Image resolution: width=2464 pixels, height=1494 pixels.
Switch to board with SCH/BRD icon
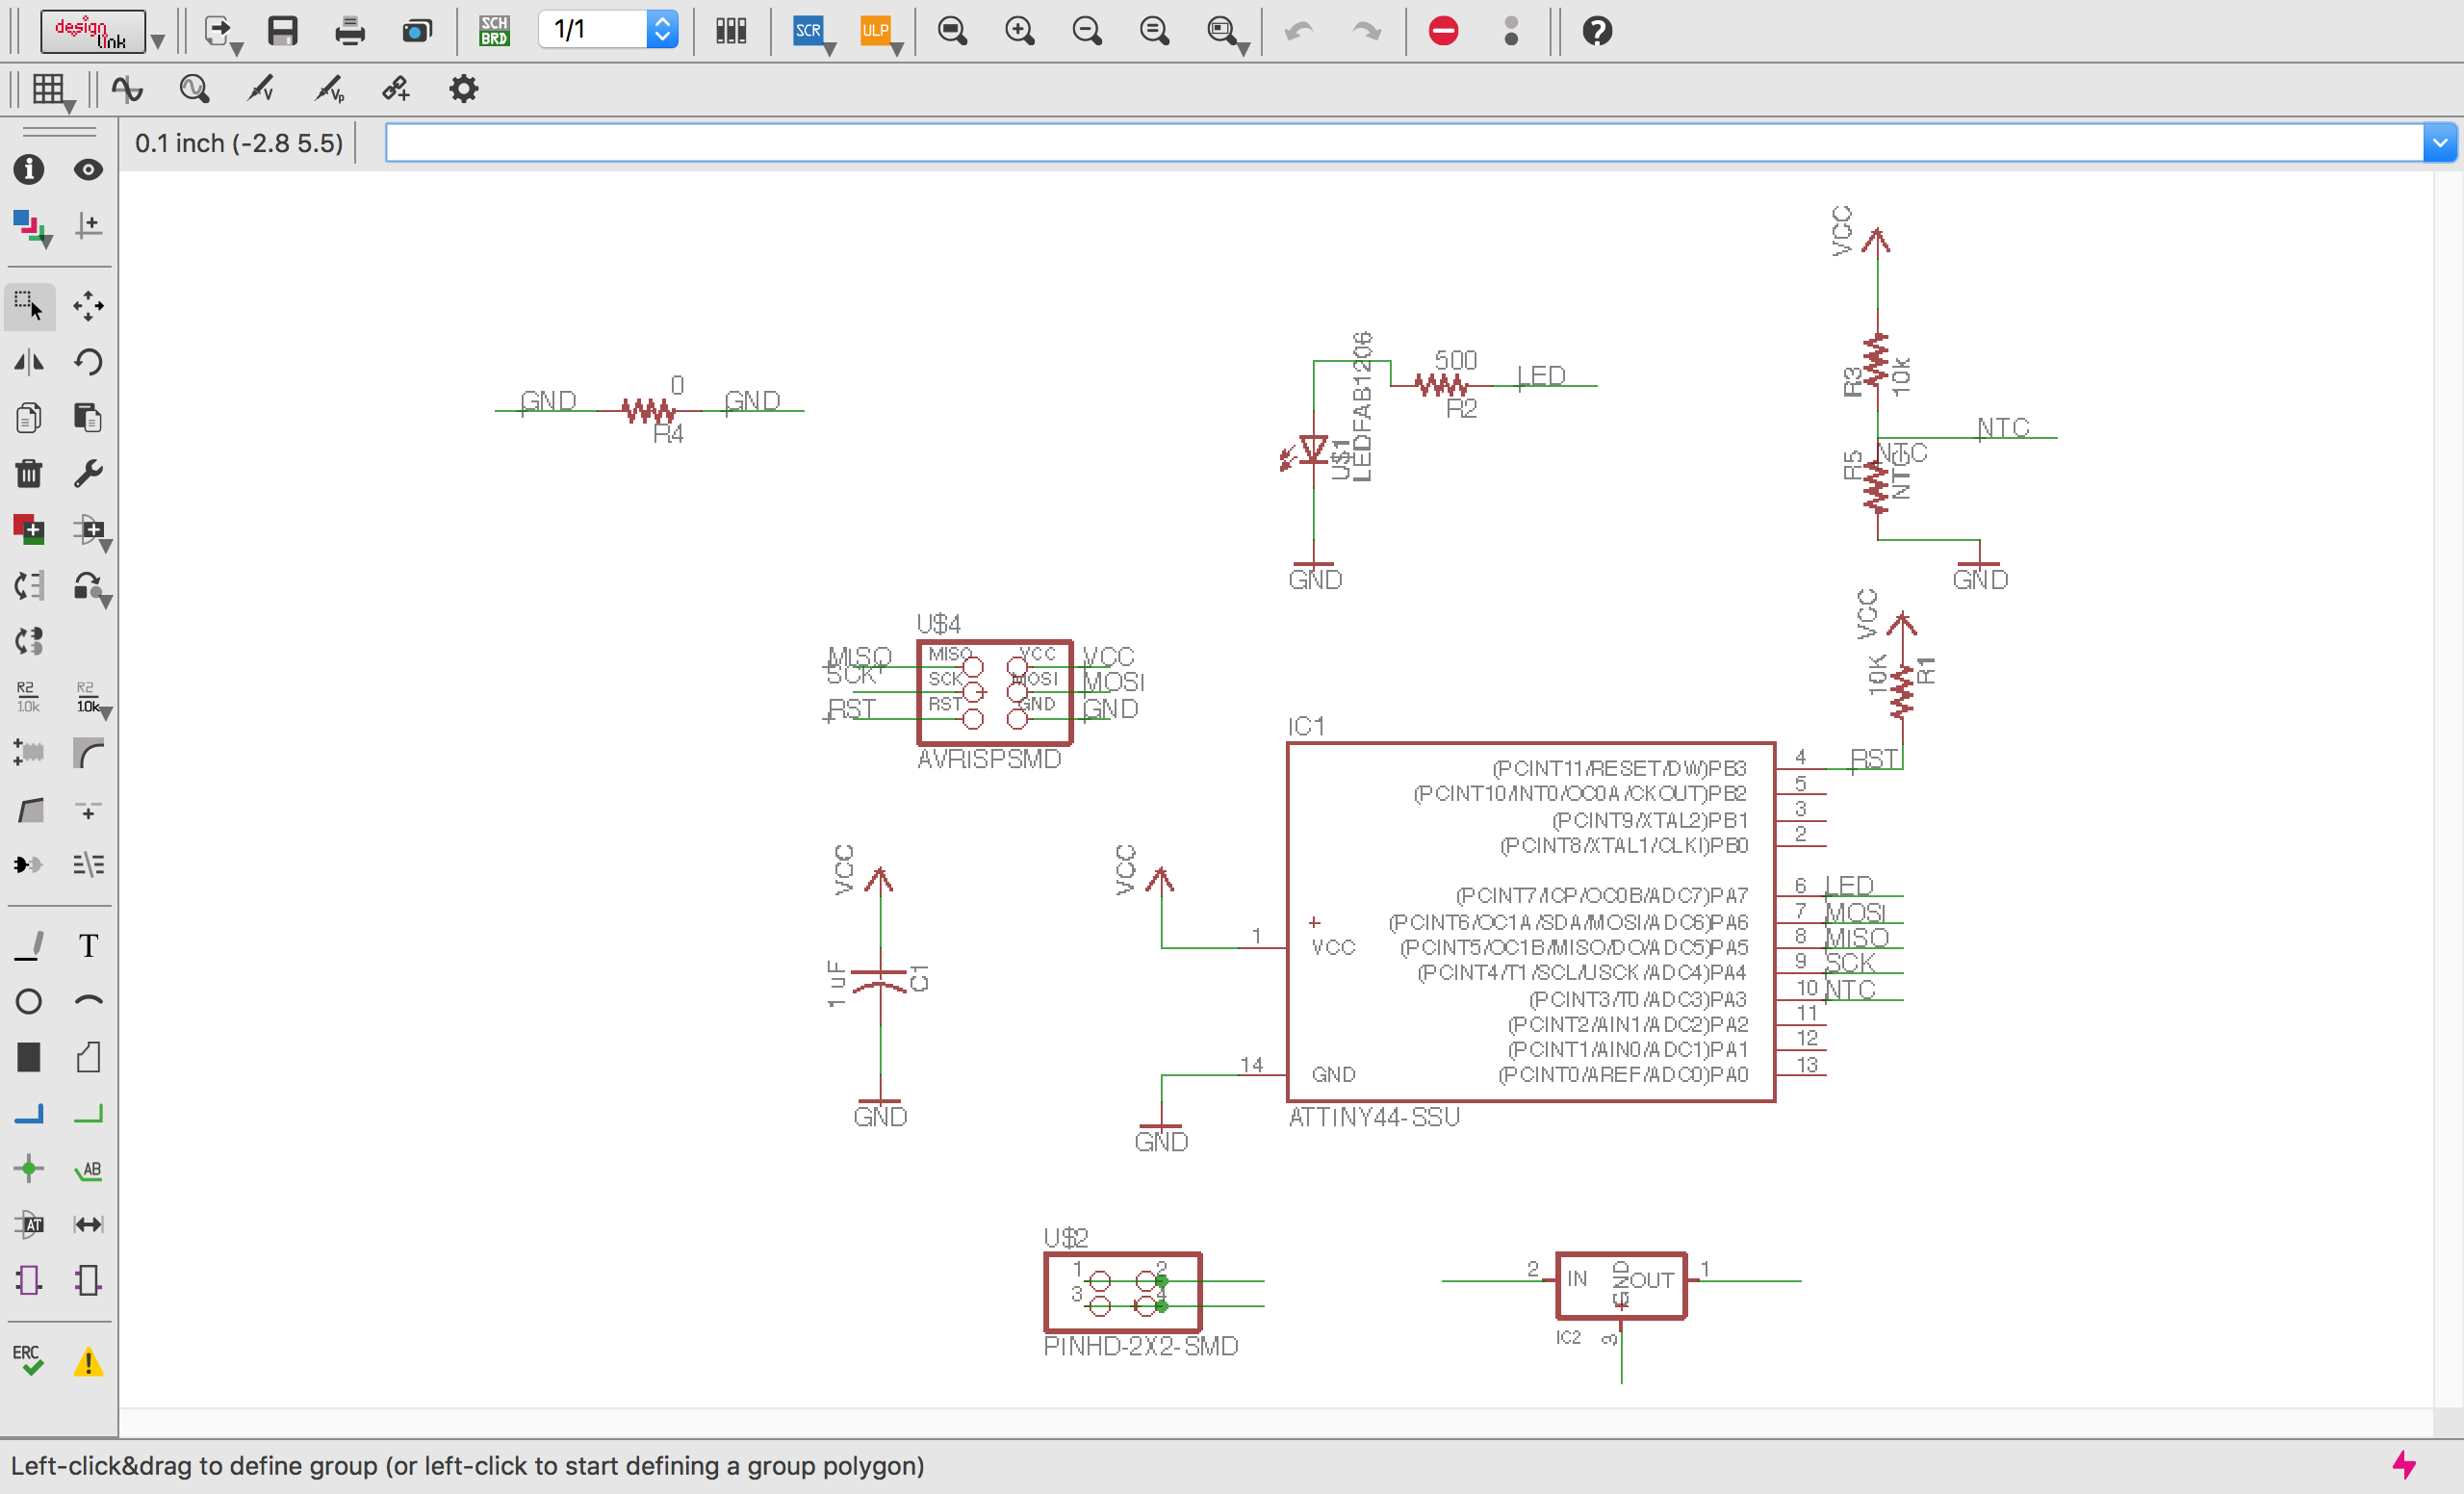coord(494,31)
